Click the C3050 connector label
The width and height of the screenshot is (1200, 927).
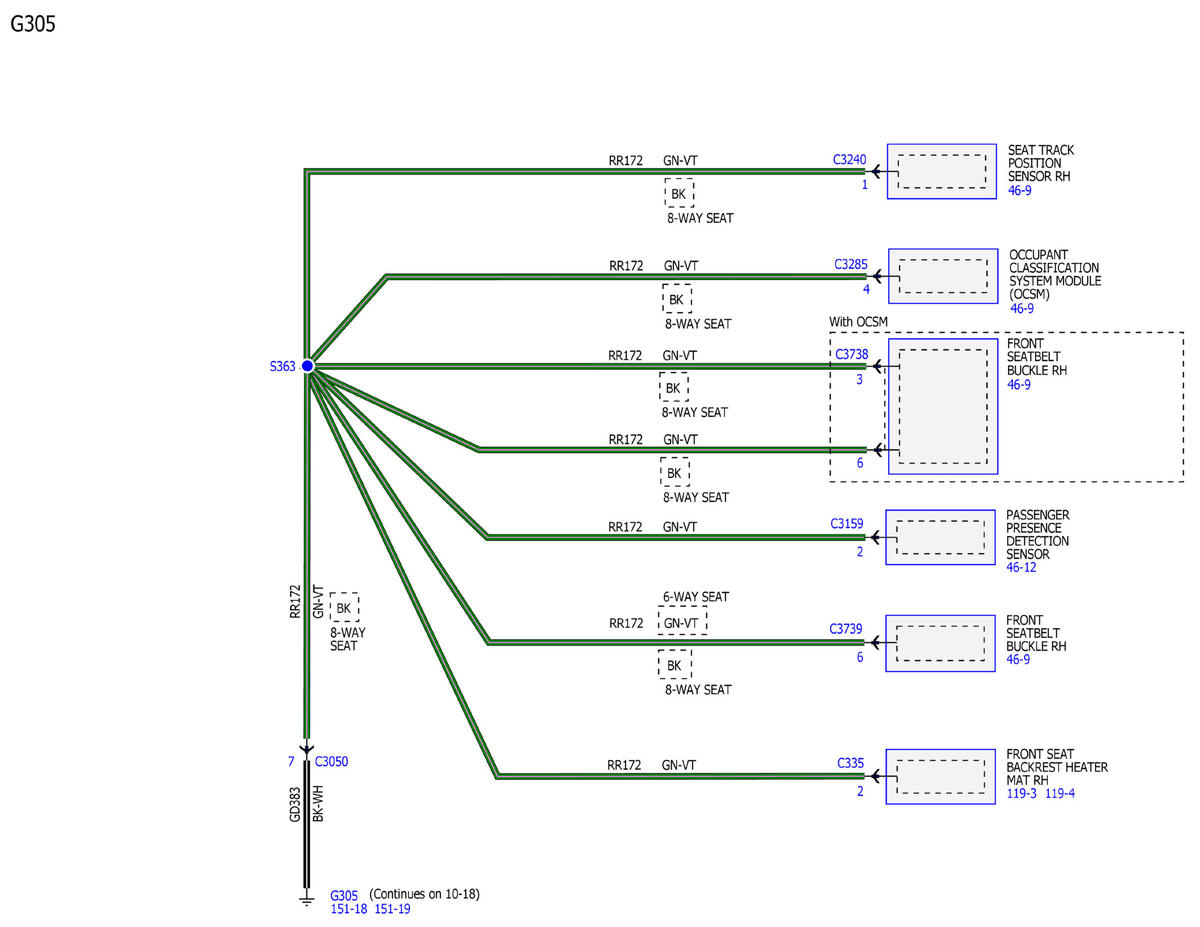(331, 762)
